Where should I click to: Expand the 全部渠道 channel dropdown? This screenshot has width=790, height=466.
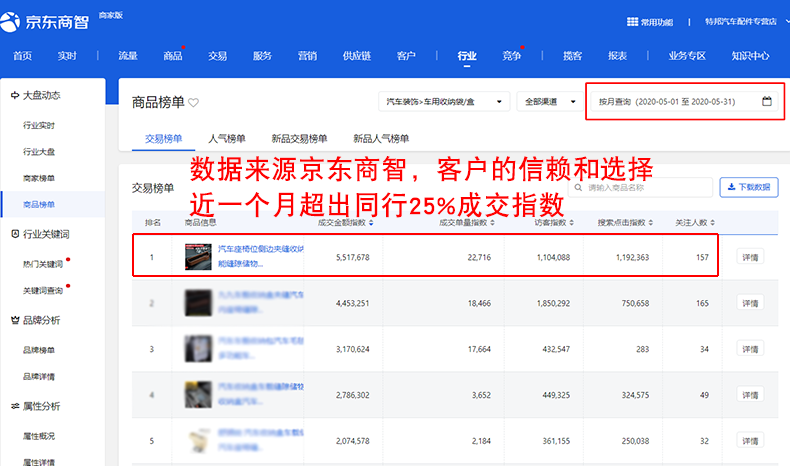tap(549, 102)
